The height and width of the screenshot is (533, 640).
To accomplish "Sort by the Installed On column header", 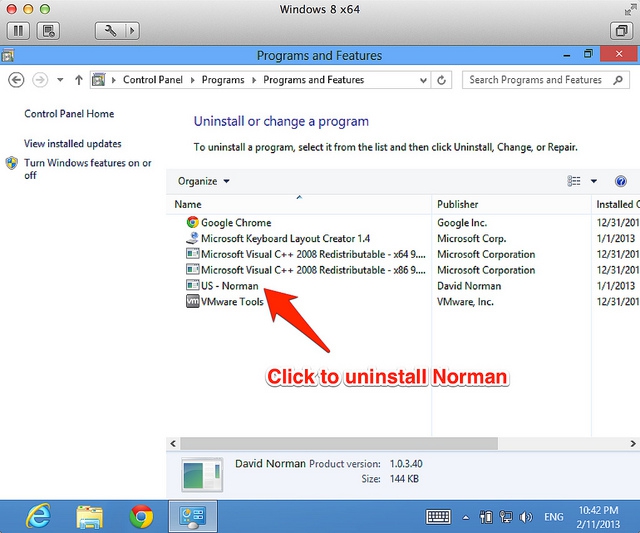I will [616, 204].
